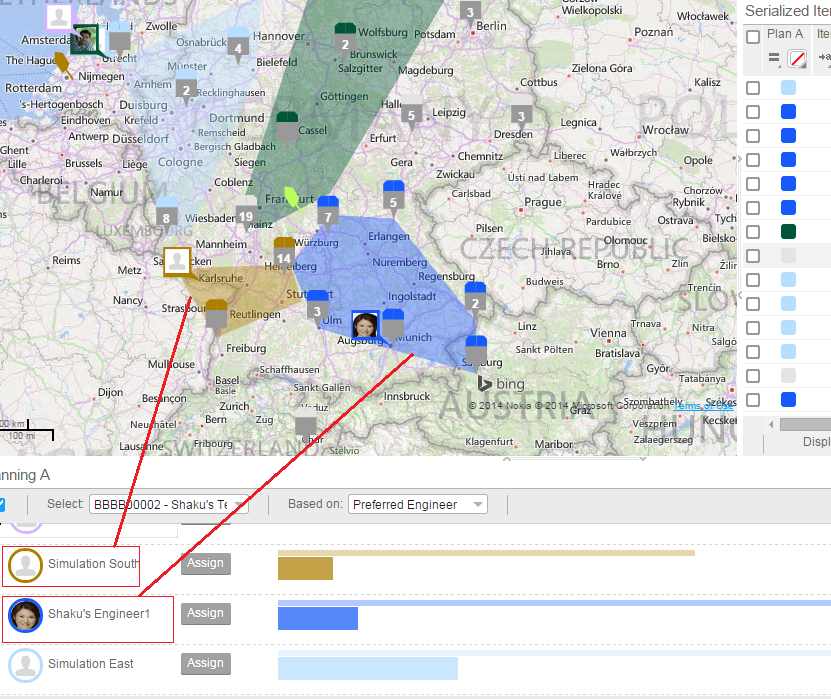The width and height of the screenshot is (831, 699).
Task: Assign to Simulation East
Action: 205,664
